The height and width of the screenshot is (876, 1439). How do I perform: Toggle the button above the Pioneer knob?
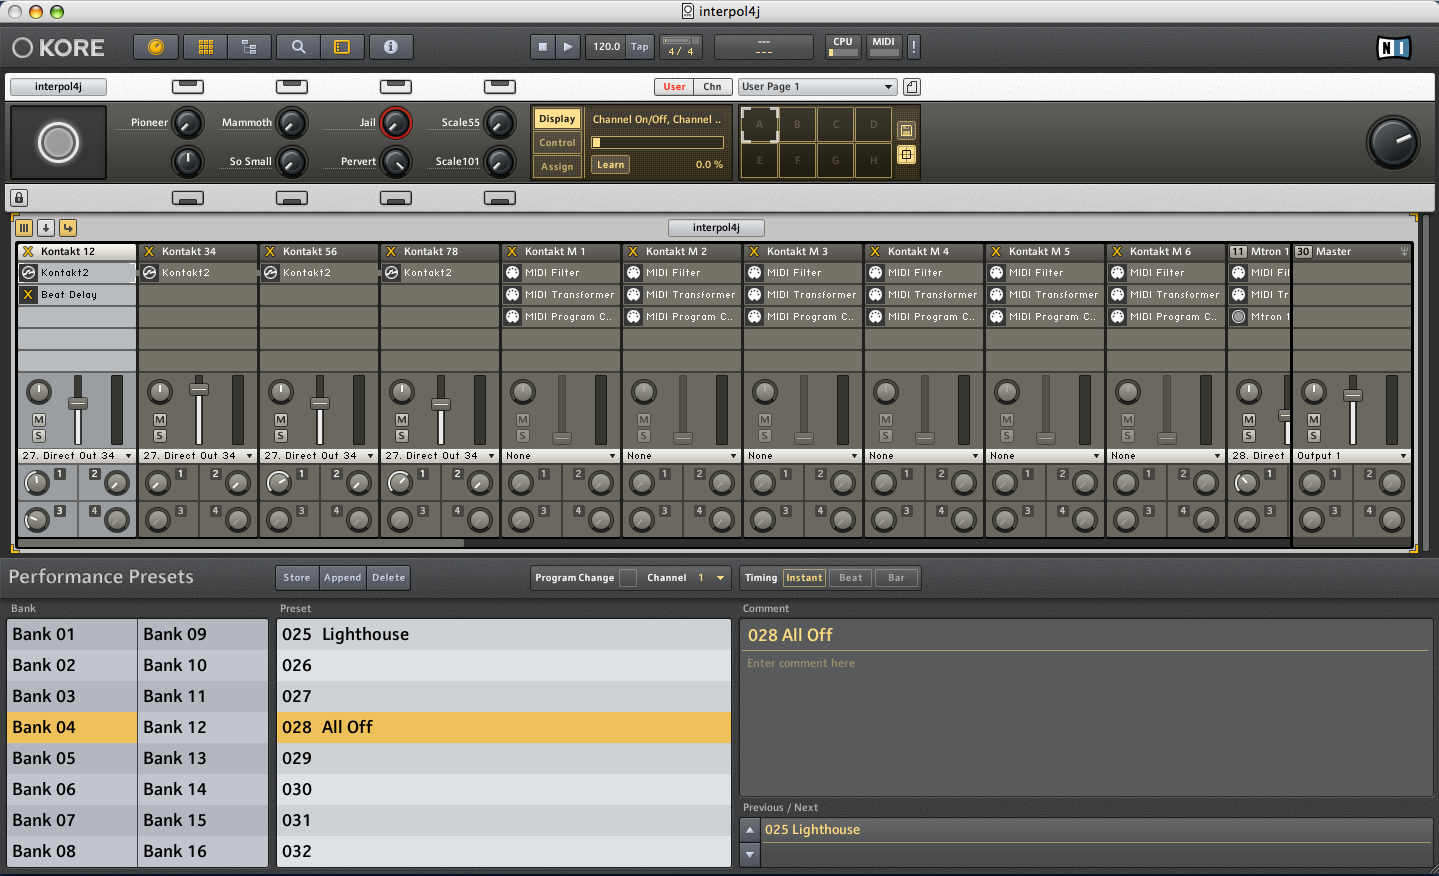[x=188, y=87]
